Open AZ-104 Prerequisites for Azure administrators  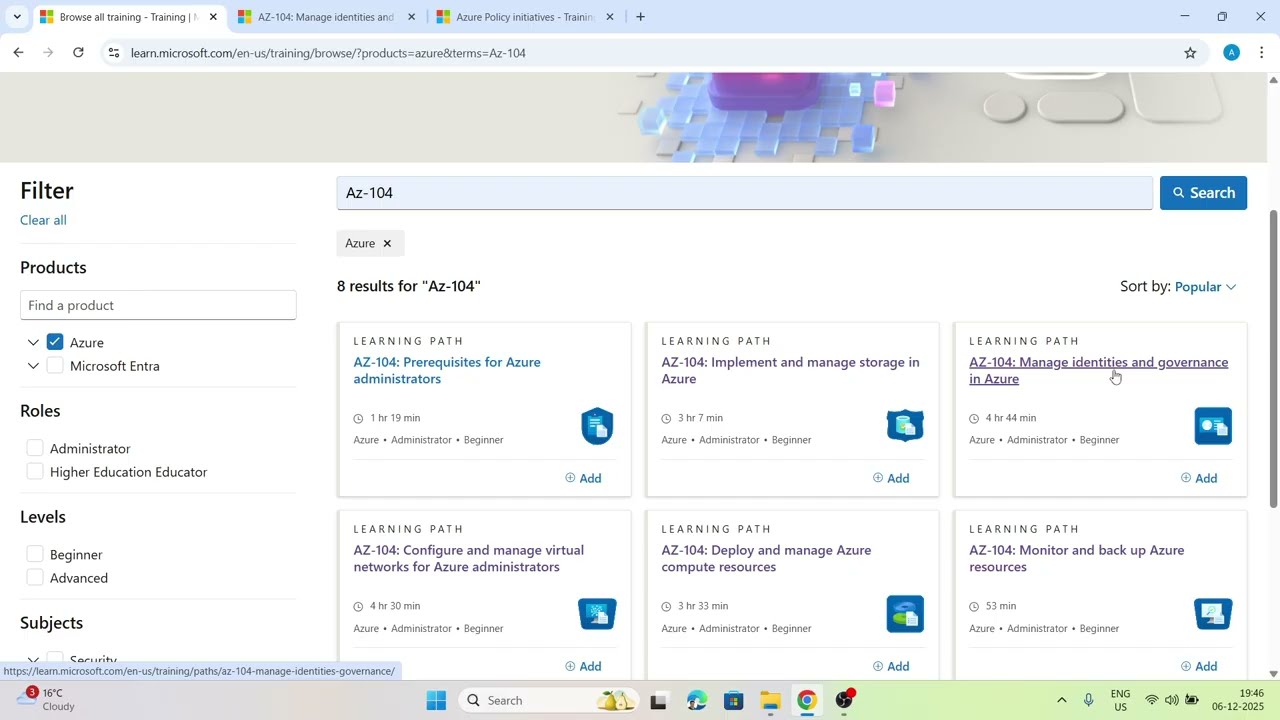447,370
